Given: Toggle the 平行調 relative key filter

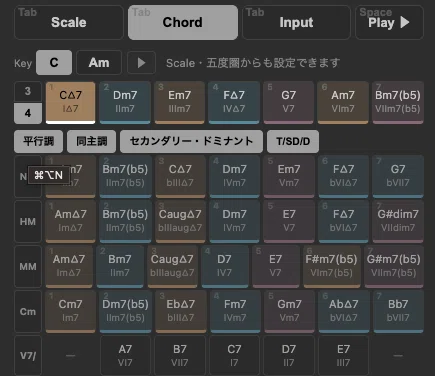Looking at the screenshot, I should 38,141.
